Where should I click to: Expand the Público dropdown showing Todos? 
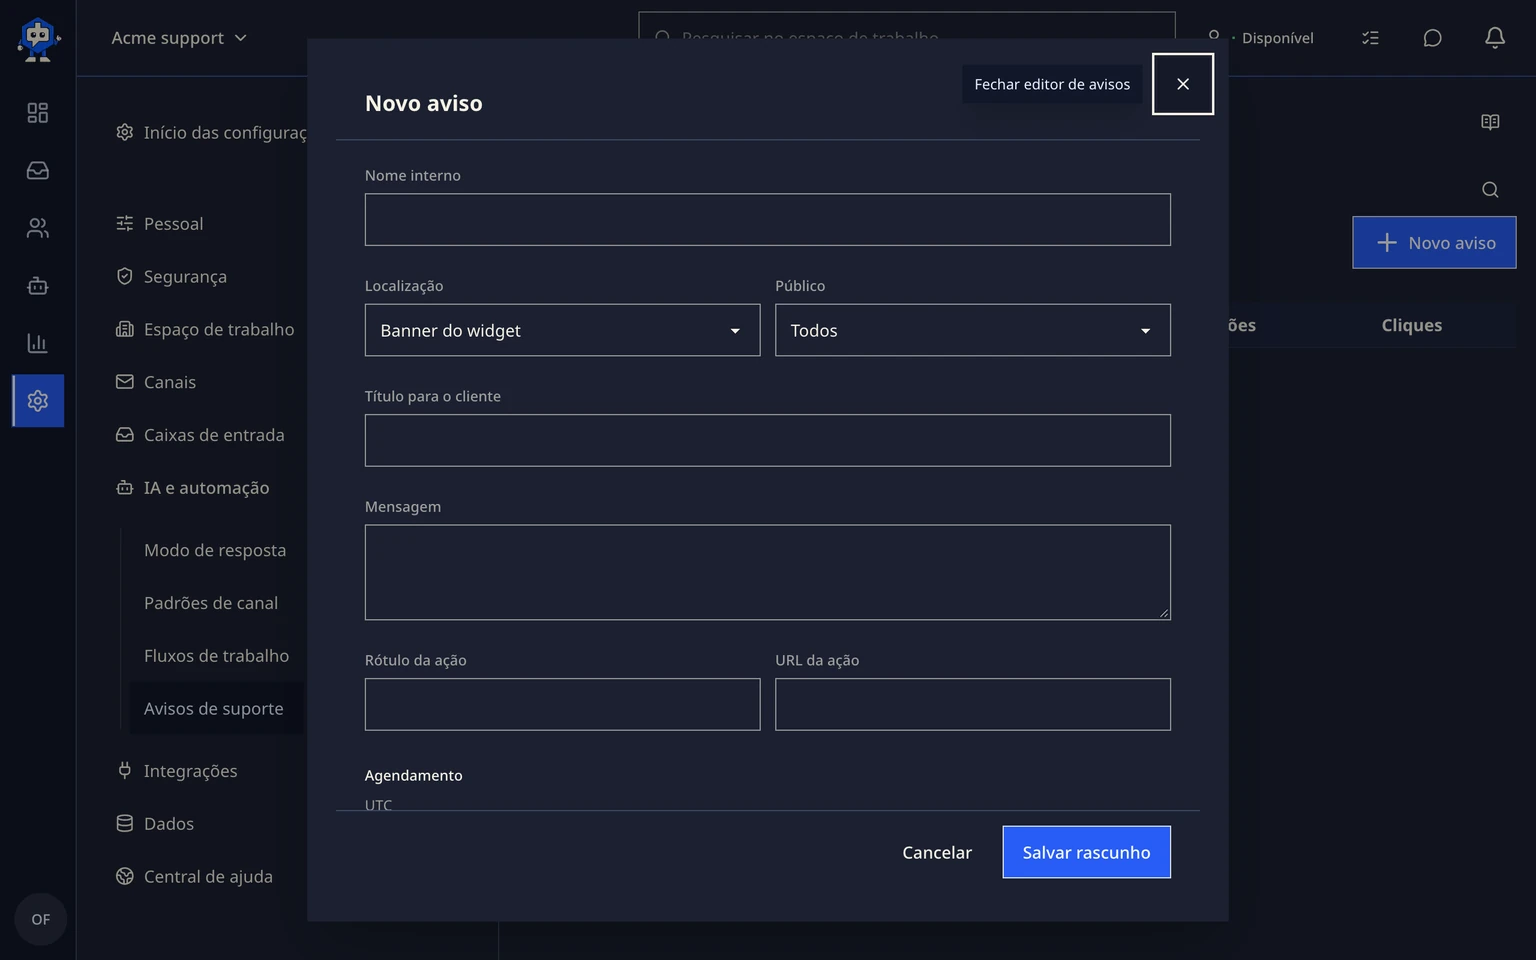(x=972, y=330)
